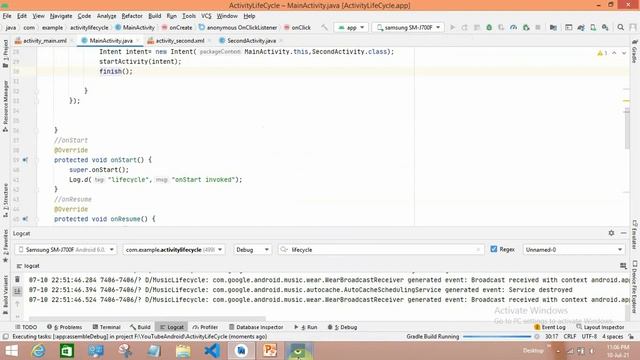Go to next highlighted error arrow
This screenshot has width=640, height=360.
click(624, 53)
